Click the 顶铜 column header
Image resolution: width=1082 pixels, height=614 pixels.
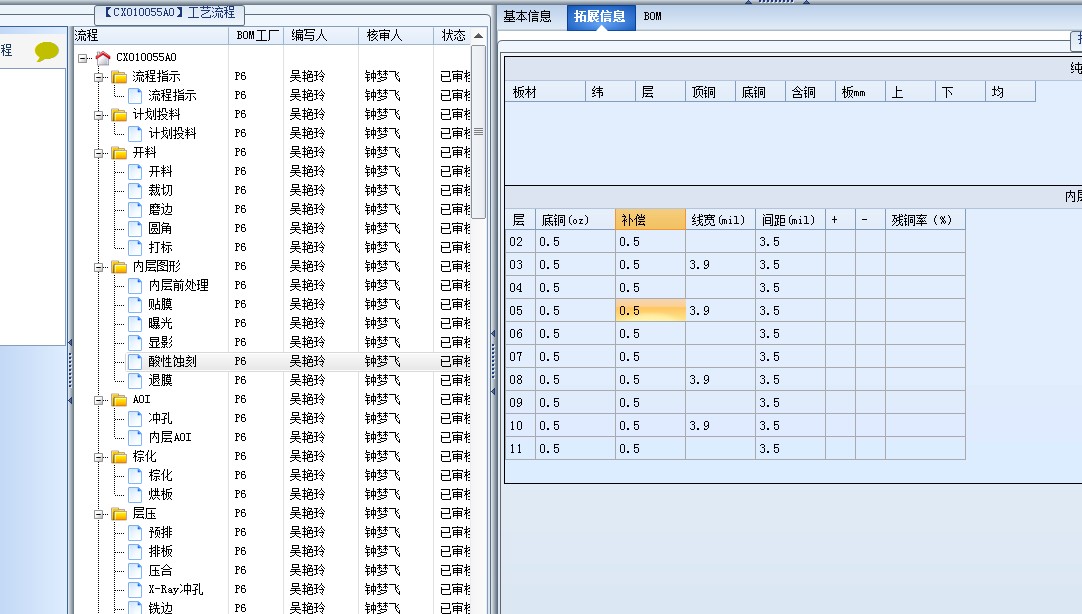pyautogui.click(x=710, y=92)
